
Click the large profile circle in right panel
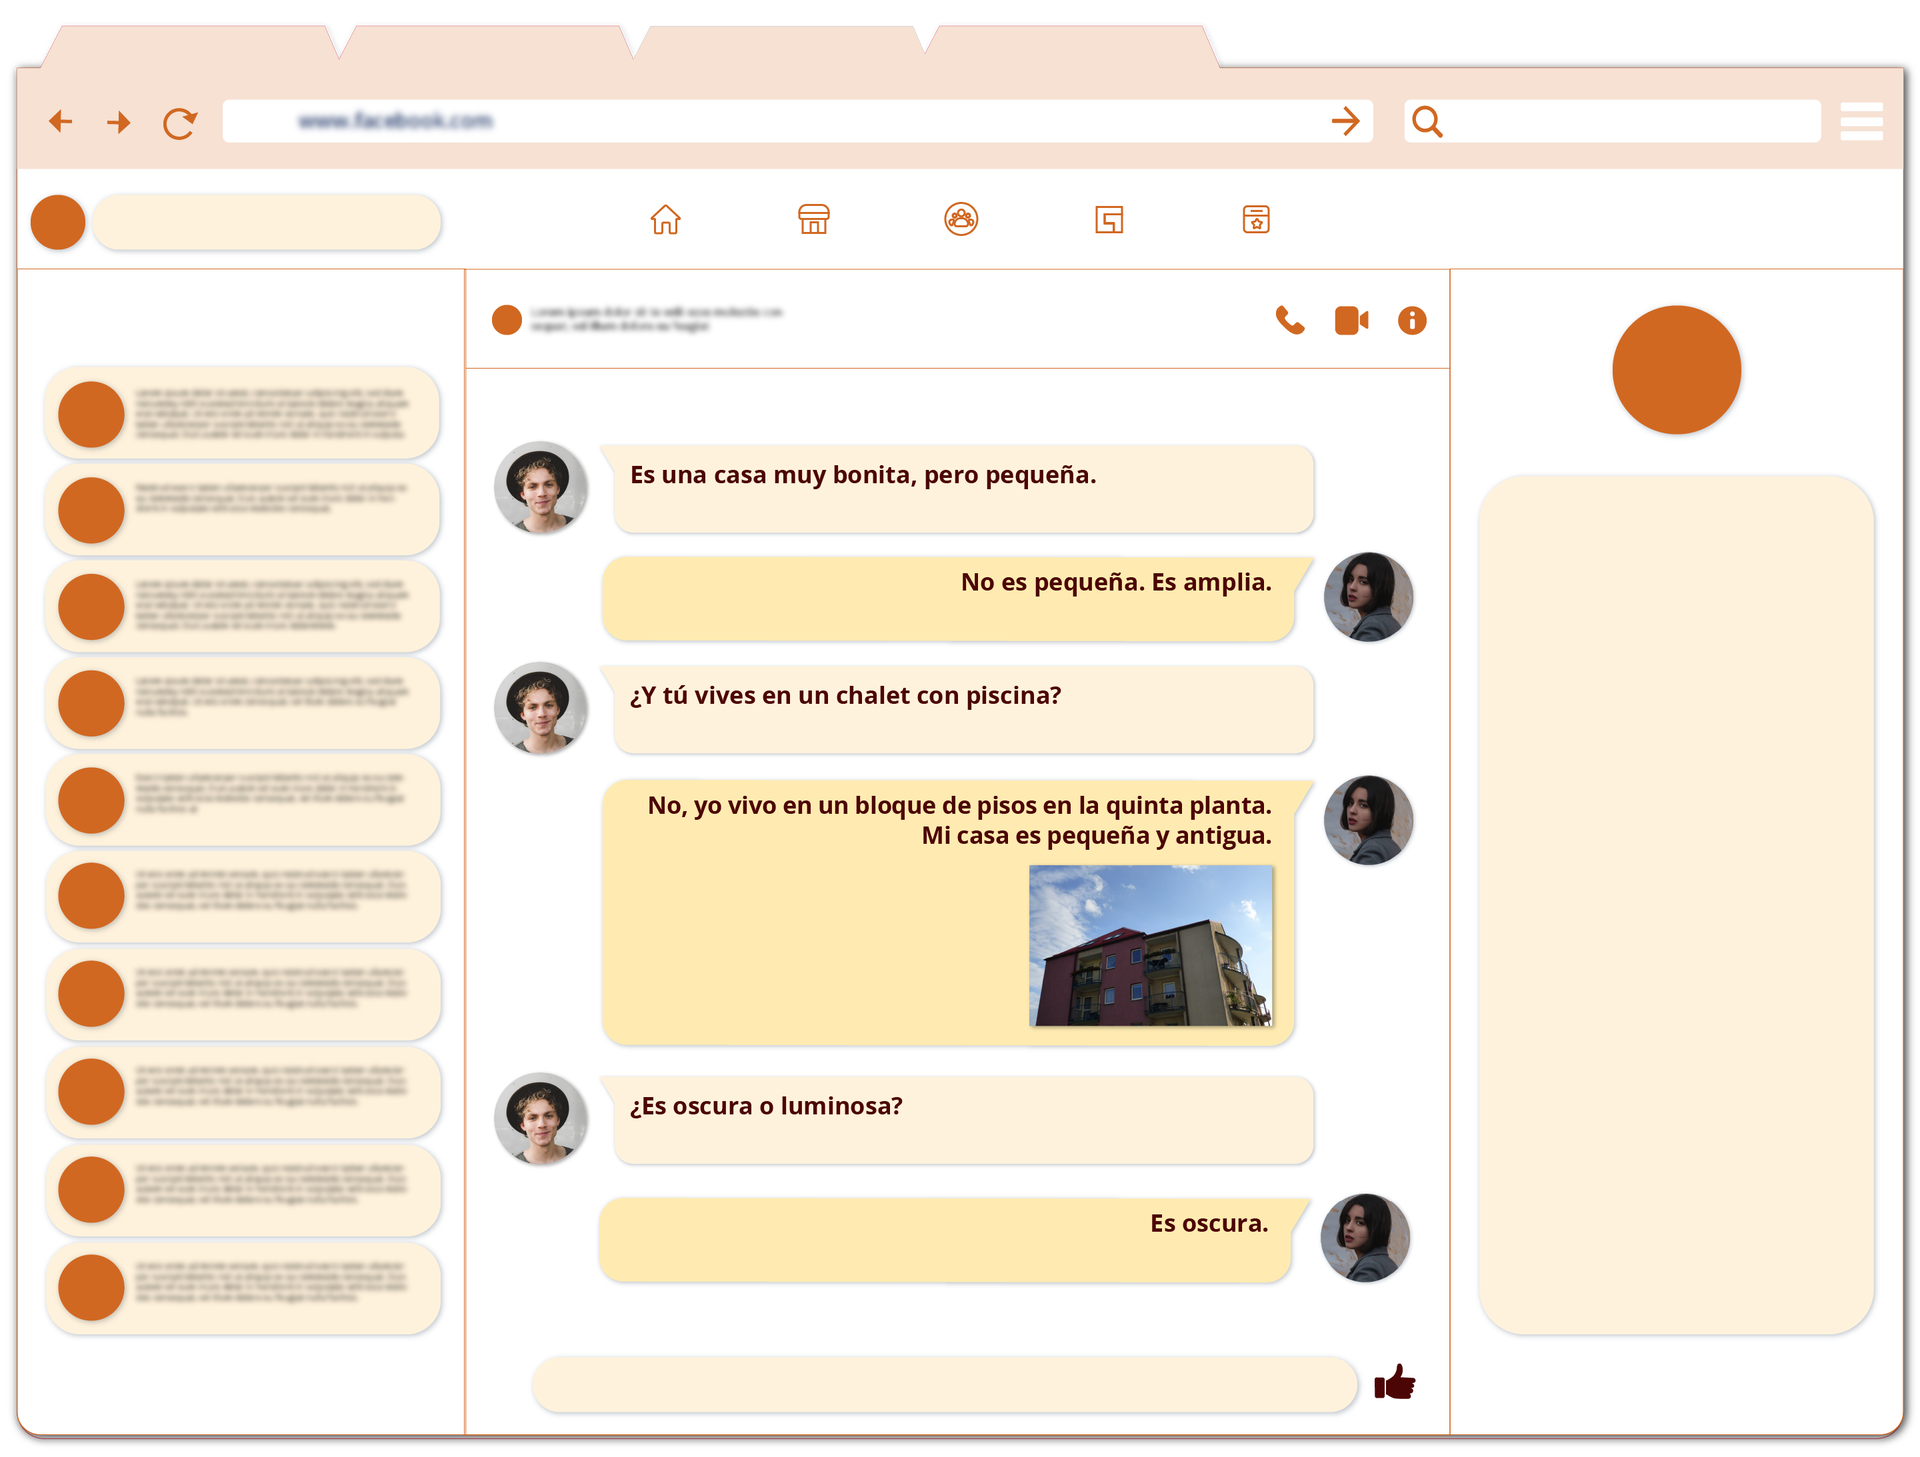(x=1675, y=370)
